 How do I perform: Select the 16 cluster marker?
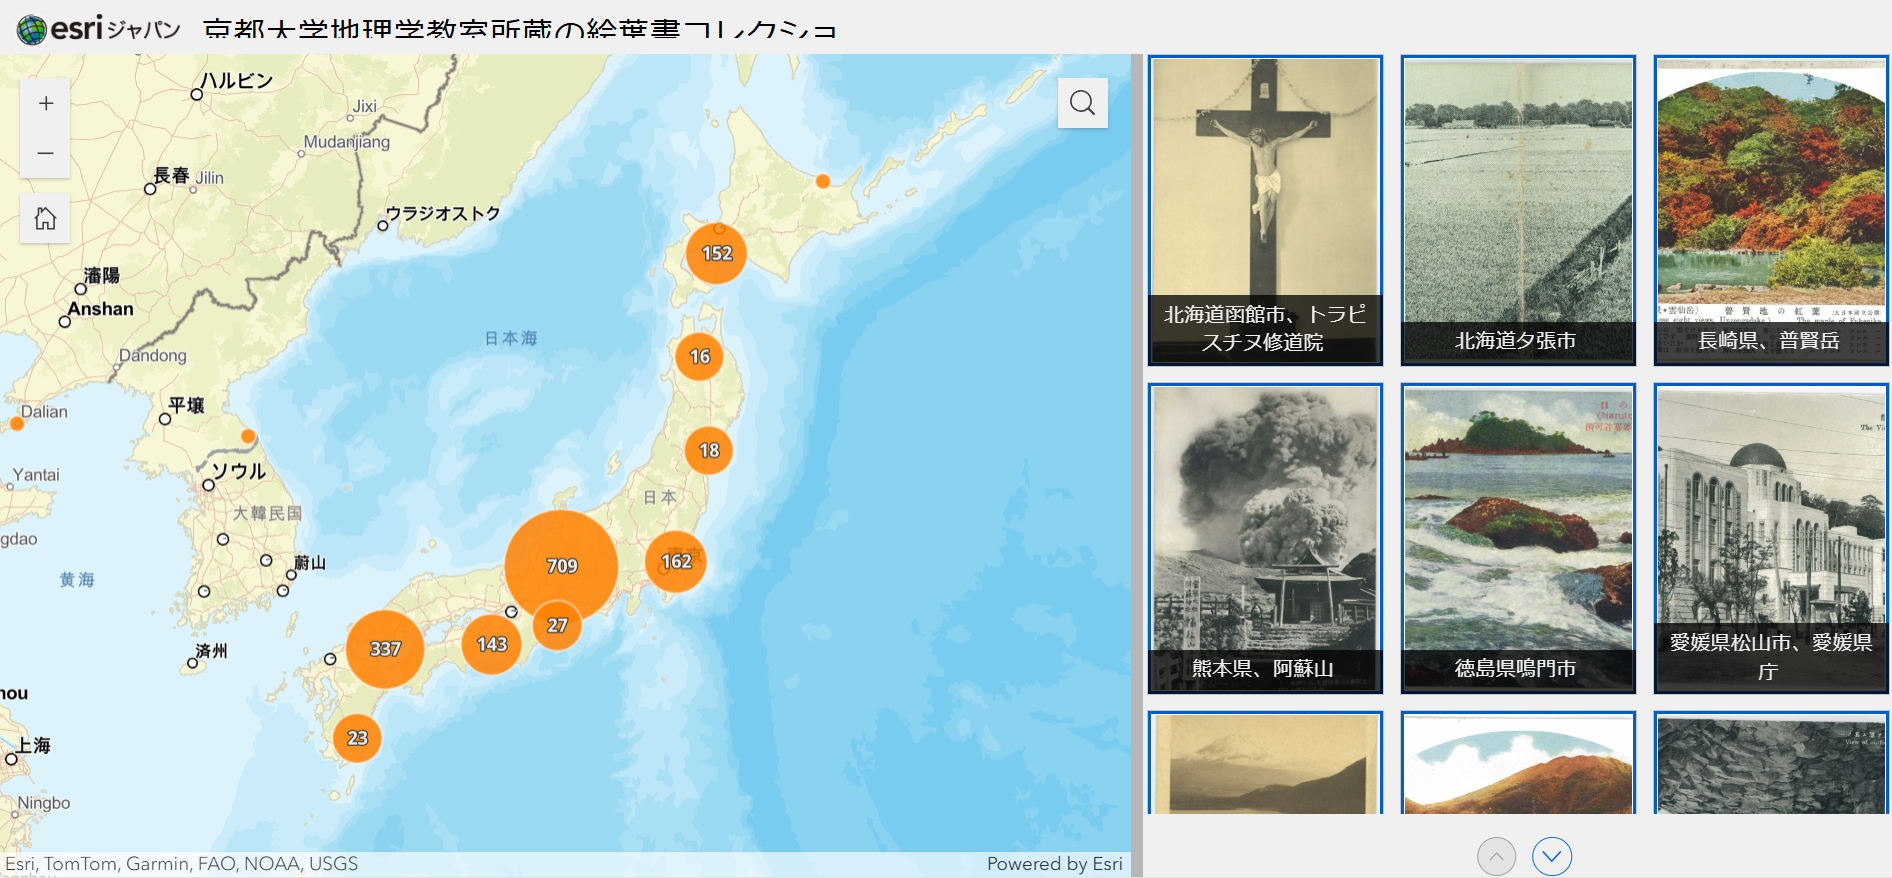[699, 356]
